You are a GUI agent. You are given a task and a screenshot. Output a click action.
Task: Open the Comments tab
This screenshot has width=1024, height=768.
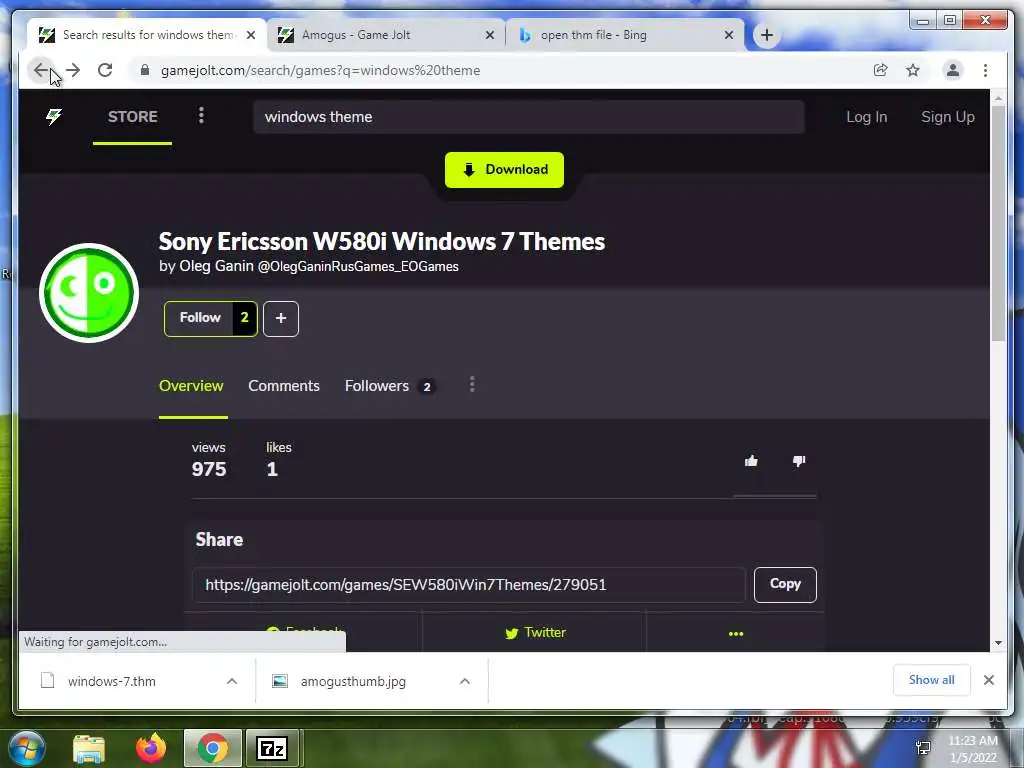pos(284,386)
